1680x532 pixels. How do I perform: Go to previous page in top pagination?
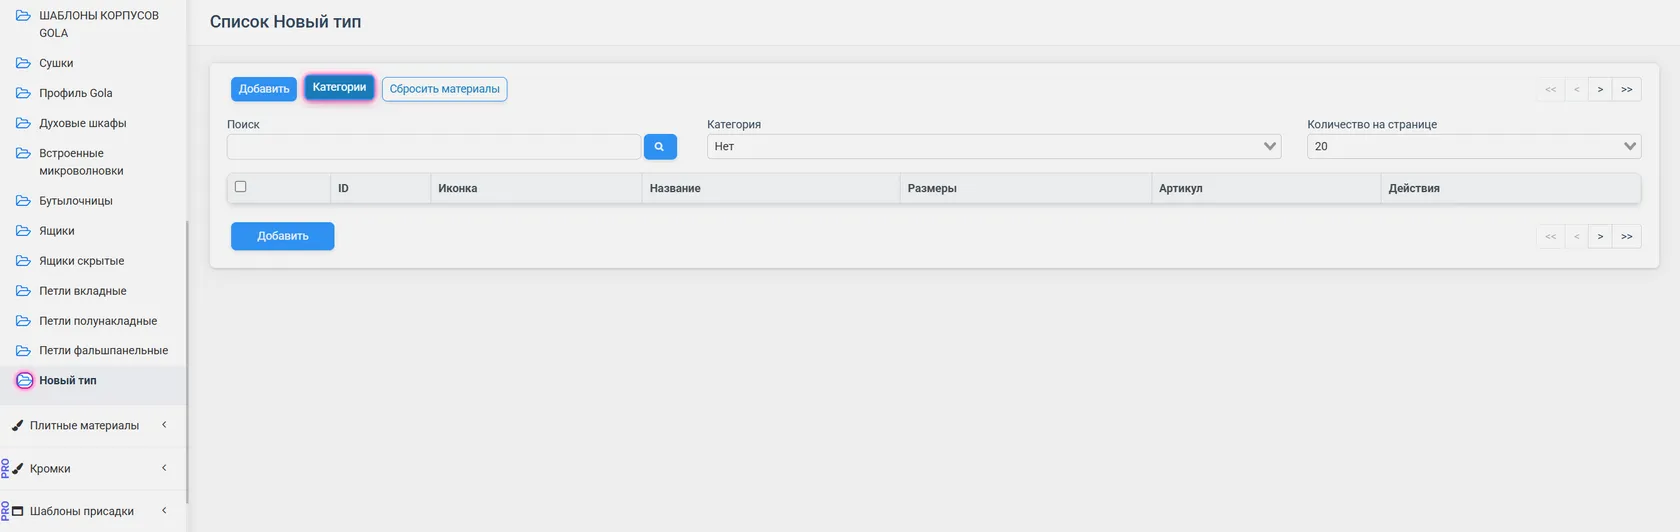point(1577,89)
